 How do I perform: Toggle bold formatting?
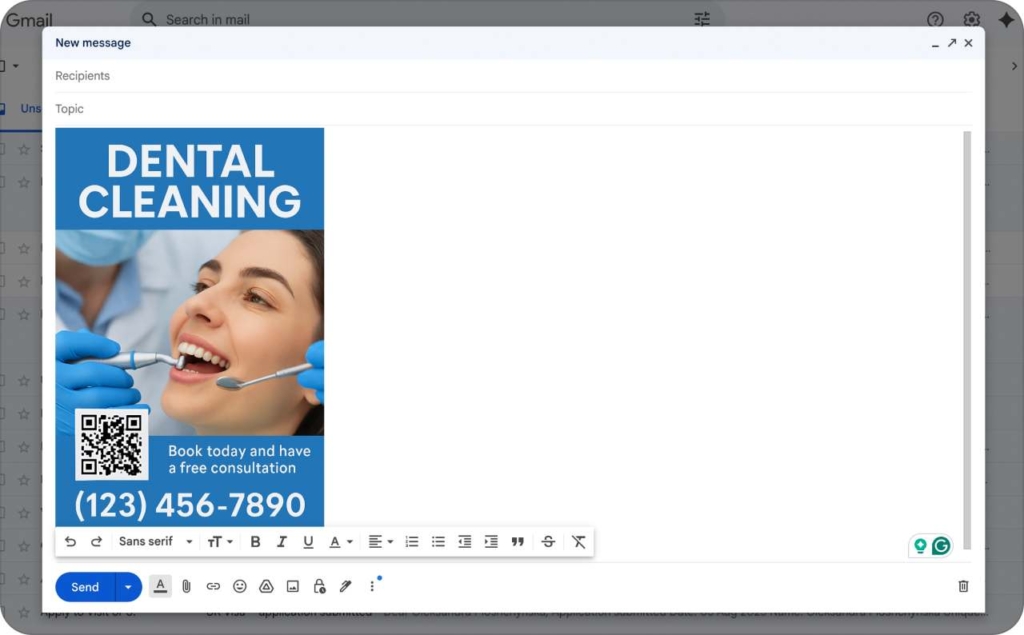pyautogui.click(x=255, y=541)
